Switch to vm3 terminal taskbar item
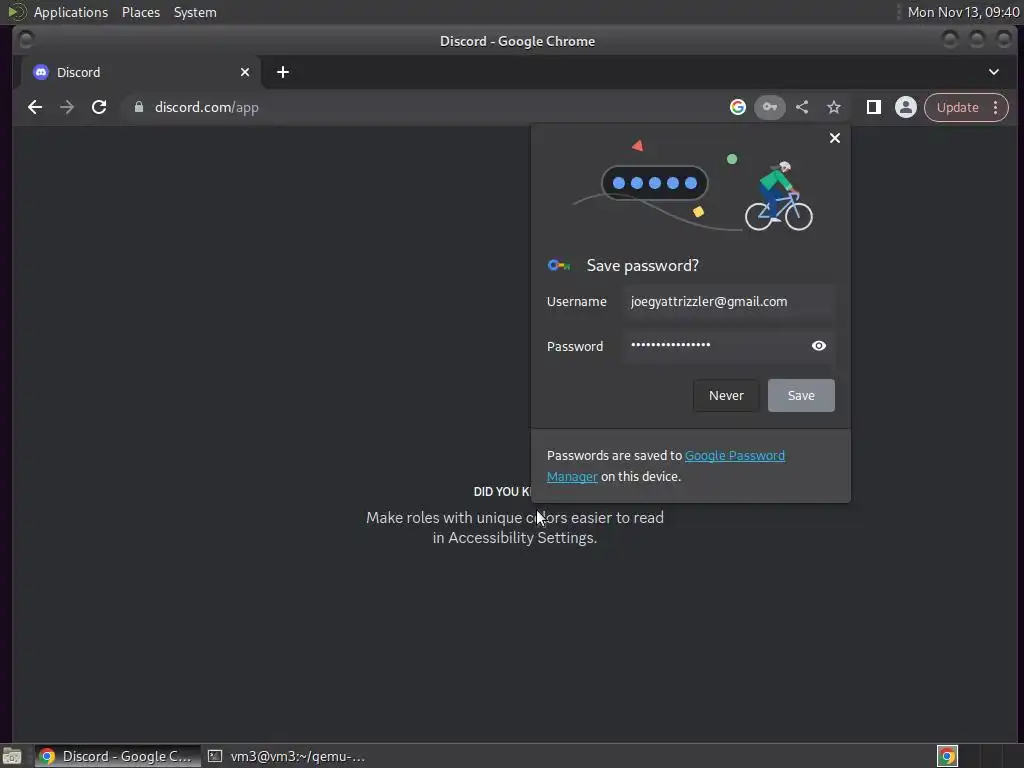This screenshot has width=1024, height=768. point(286,756)
